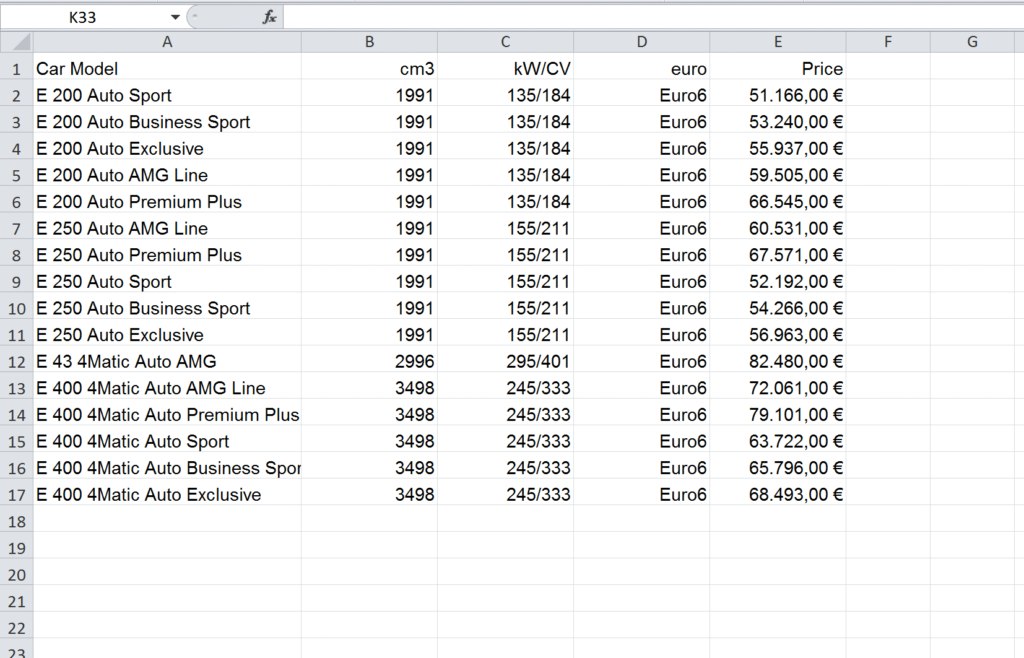The height and width of the screenshot is (658, 1024).
Task: Select column B header
Action: (x=370, y=42)
